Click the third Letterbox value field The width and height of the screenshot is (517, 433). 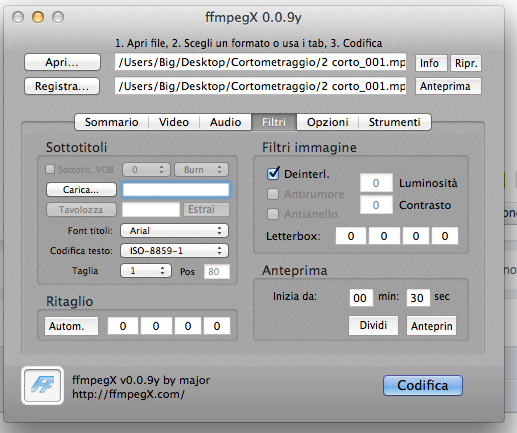[416, 236]
